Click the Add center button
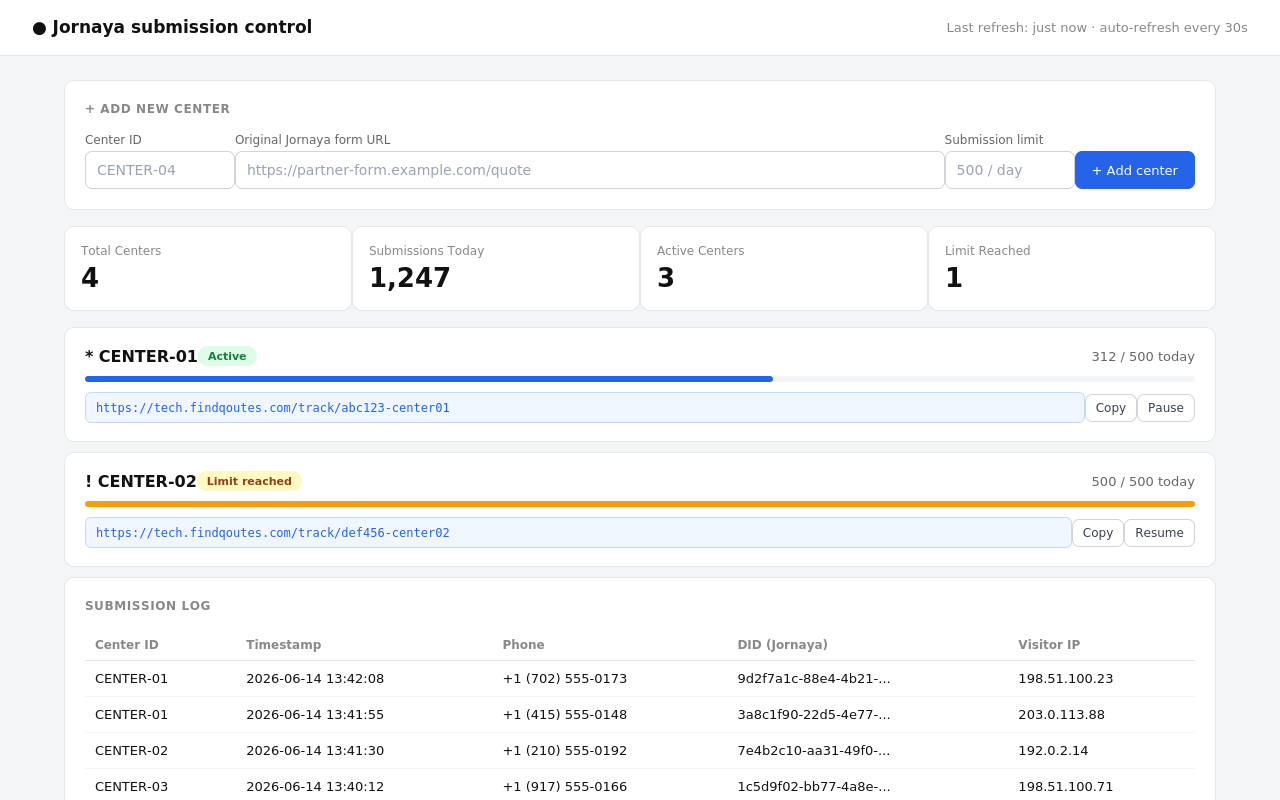 [x=1135, y=170]
